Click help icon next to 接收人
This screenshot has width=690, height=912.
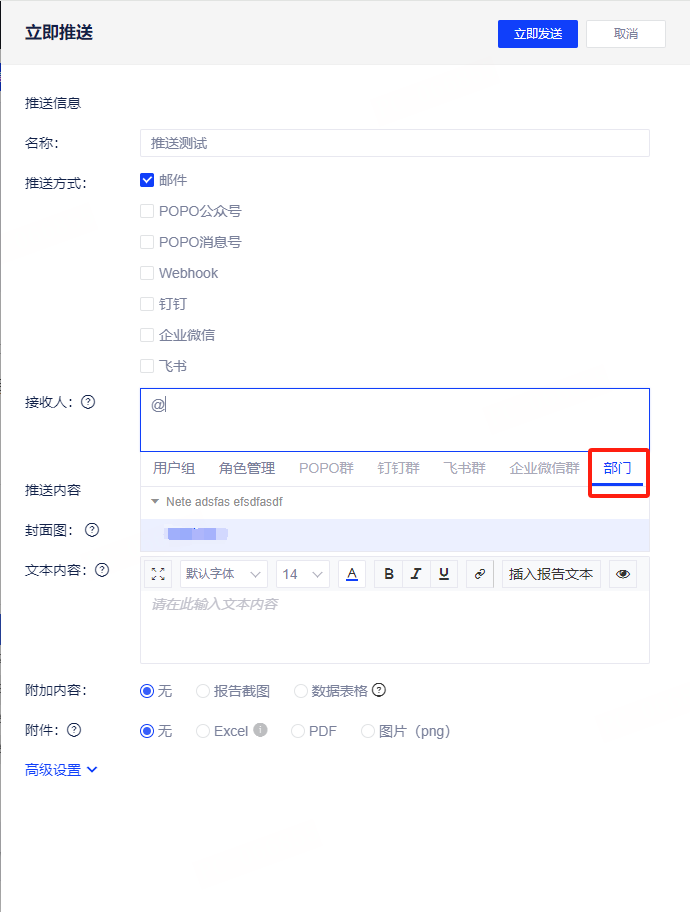click(88, 402)
